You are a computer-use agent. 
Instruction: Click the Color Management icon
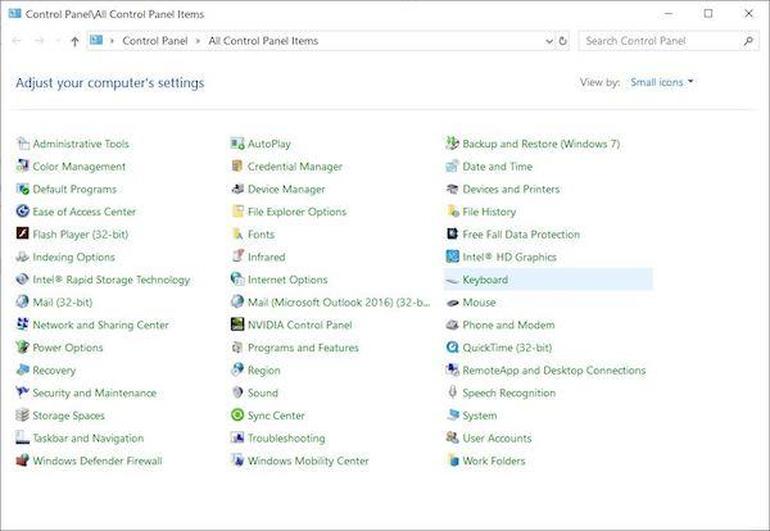coord(23,166)
